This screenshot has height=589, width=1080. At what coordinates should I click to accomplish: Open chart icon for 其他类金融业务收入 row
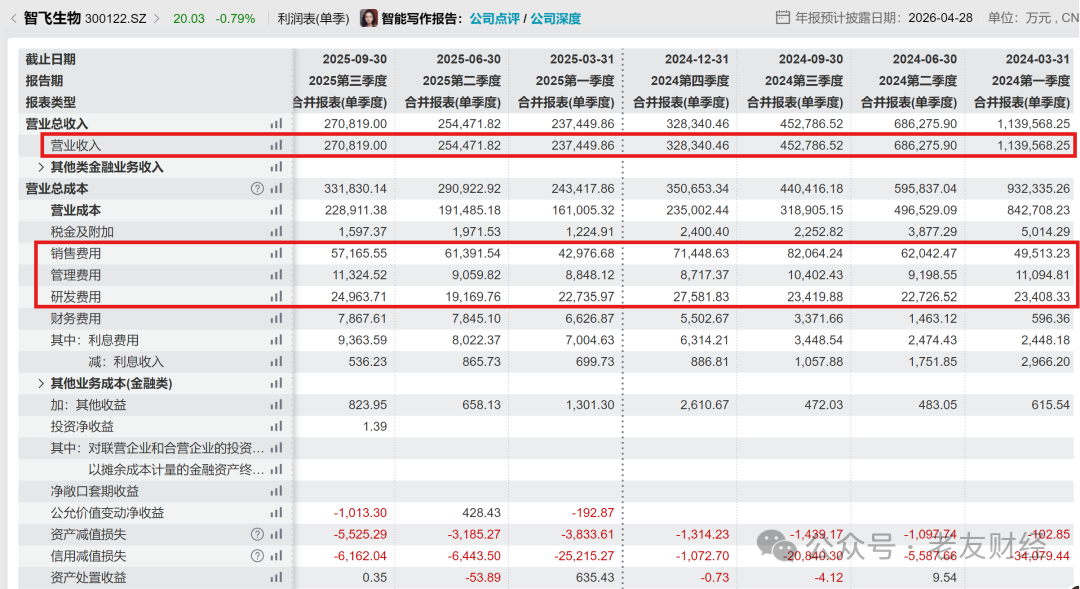click(276, 167)
